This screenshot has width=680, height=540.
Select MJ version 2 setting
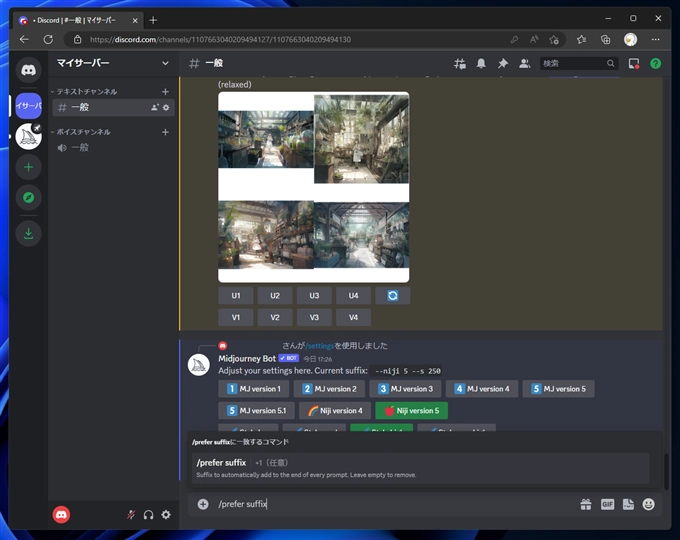(329, 389)
